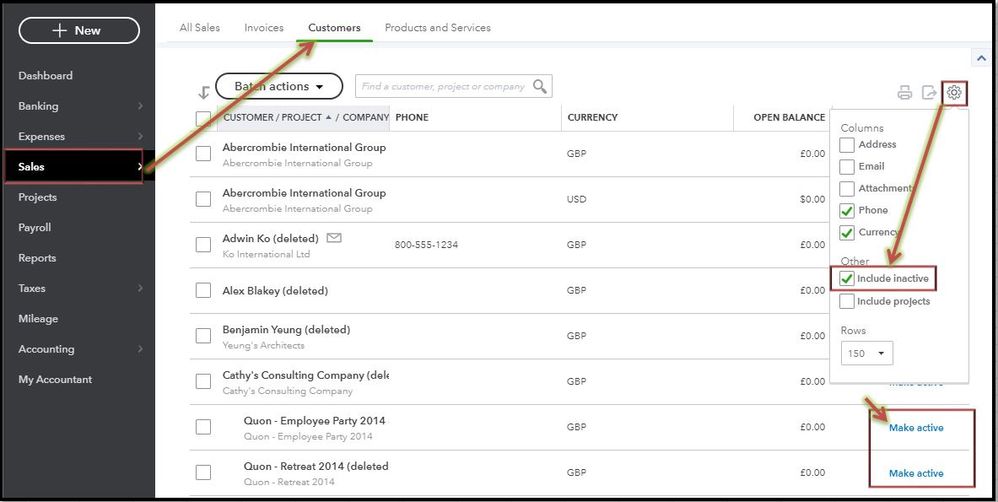Click Make active for Quon - Employee Party 2014

(x=916, y=428)
